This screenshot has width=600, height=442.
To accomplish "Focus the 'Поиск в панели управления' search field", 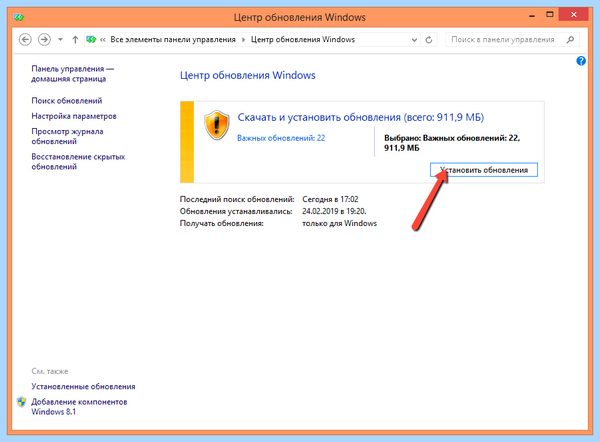I will (512, 39).
